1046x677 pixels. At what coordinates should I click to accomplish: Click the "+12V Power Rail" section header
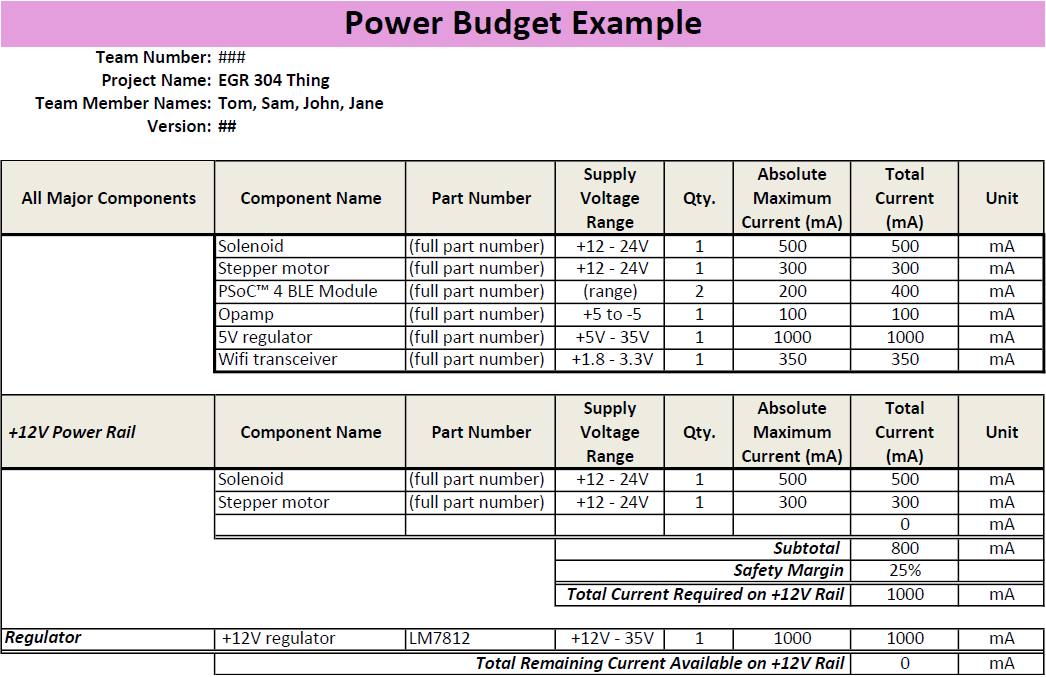click(72, 432)
